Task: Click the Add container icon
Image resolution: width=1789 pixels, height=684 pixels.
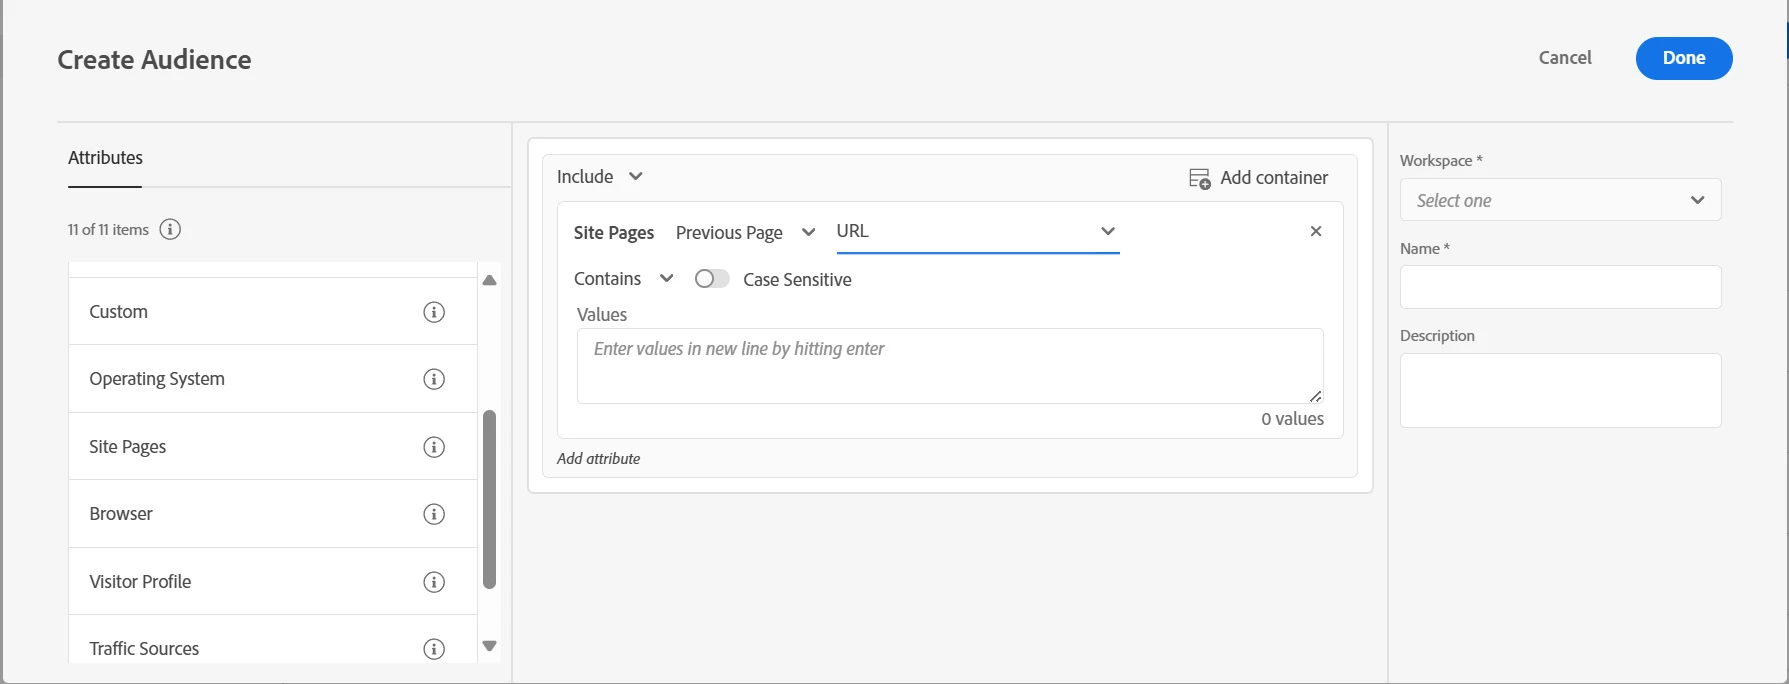Action: (1199, 178)
